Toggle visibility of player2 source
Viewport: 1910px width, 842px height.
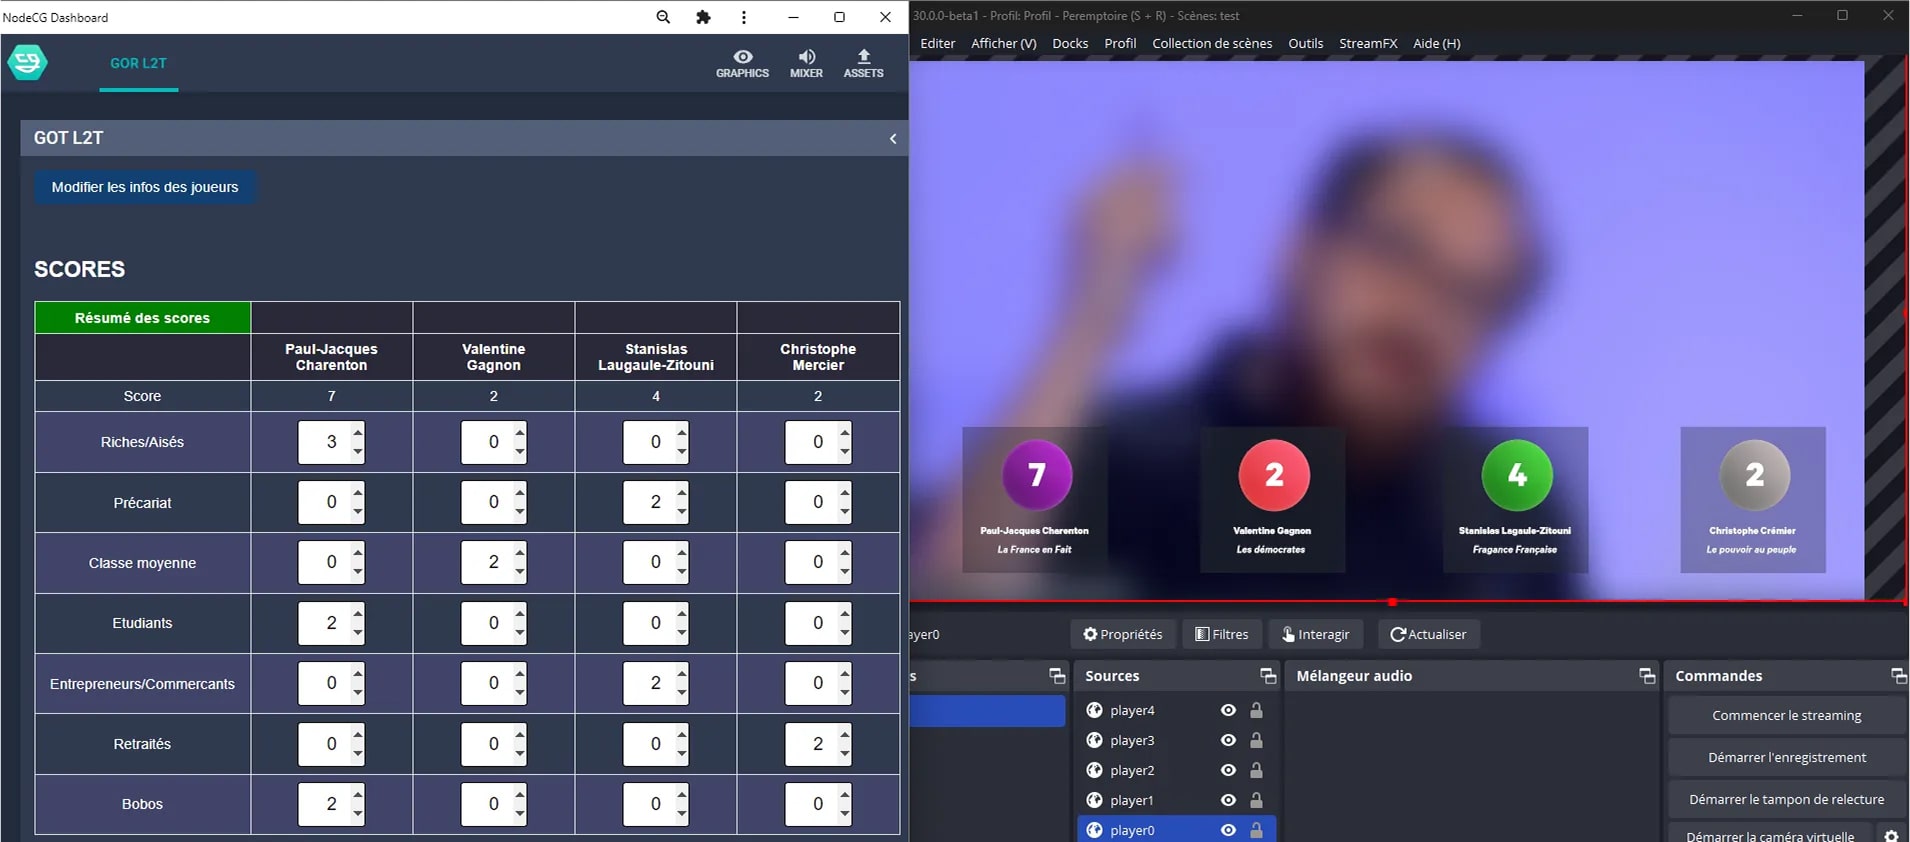coord(1228,770)
